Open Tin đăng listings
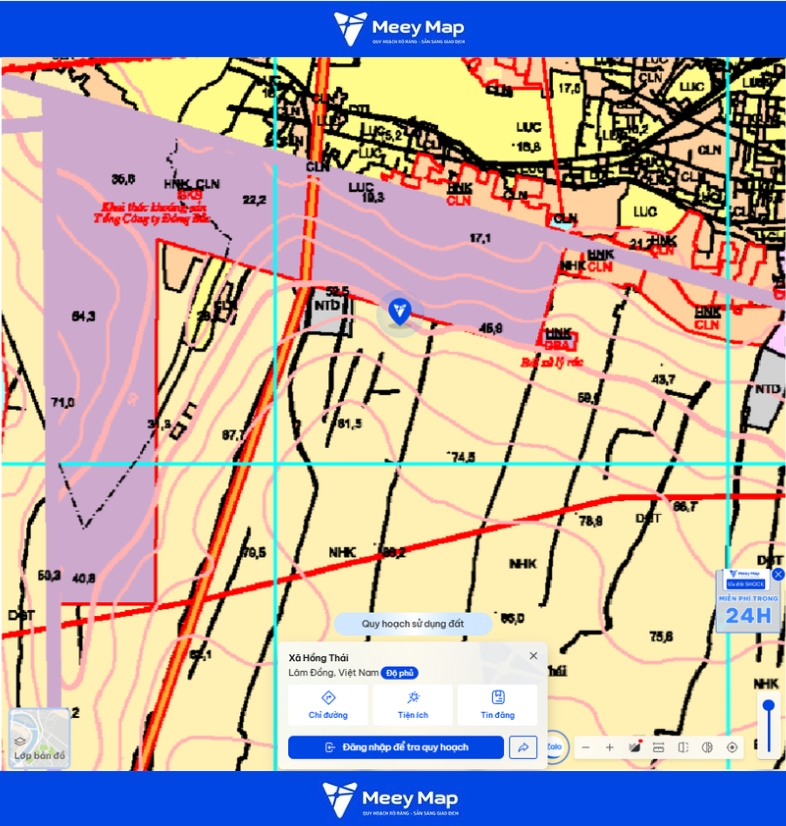The height and width of the screenshot is (826, 786). pyautogui.click(x=498, y=705)
